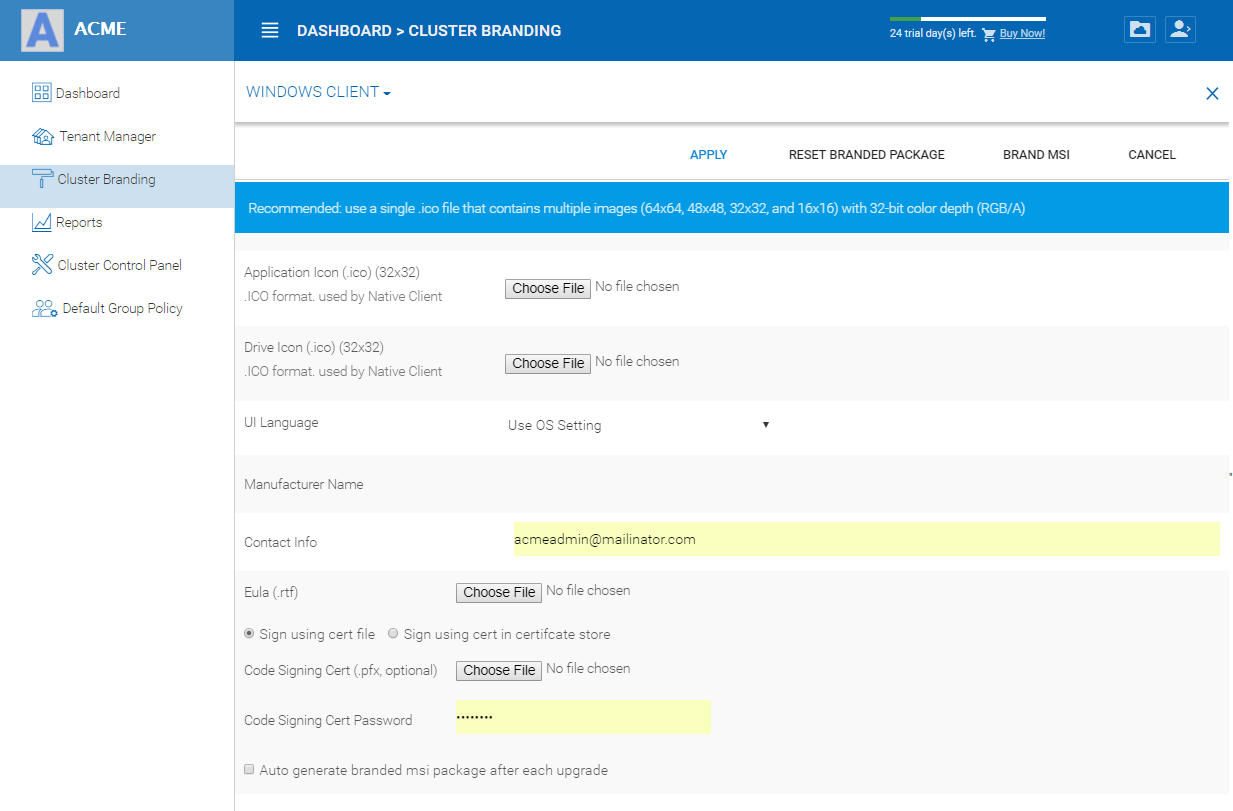The height and width of the screenshot is (811, 1233).
Task: Click the 'Buy Now!' link
Action: coord(1022,34)
